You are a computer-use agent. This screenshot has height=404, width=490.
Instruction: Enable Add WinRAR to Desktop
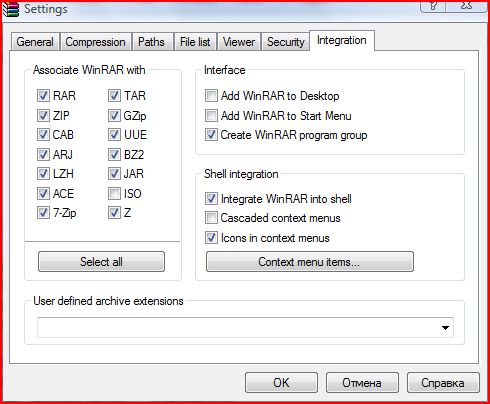pos(211,96)
